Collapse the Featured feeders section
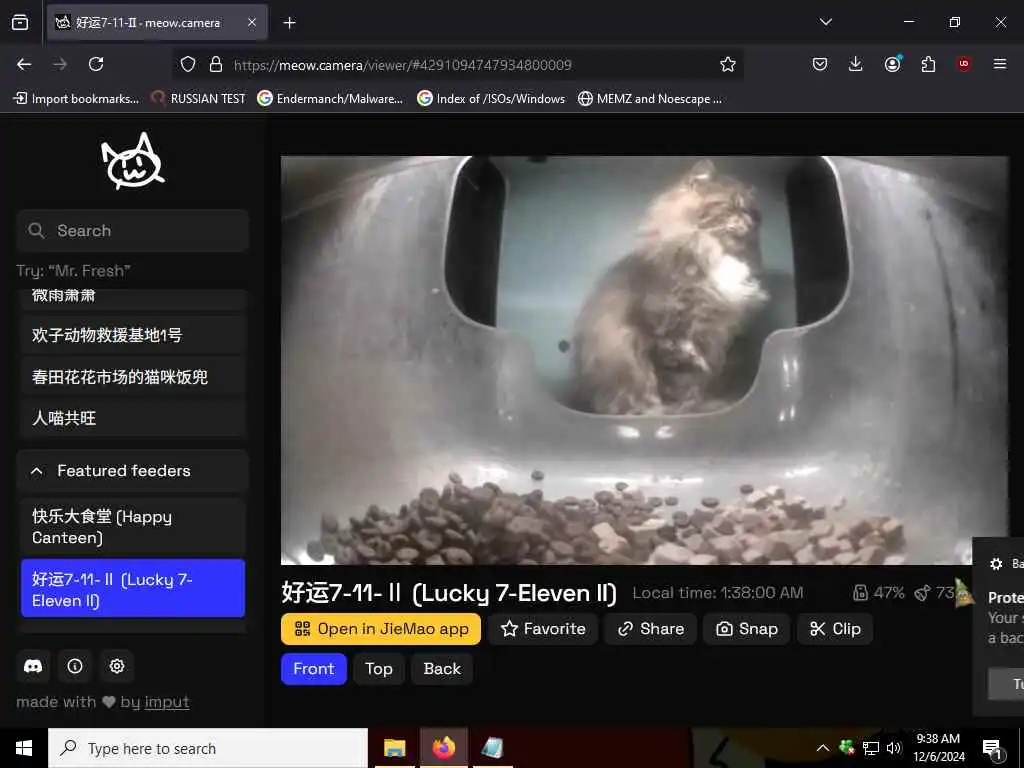The height and width of the screenshot is (768, 1024). click(x=133, y=470)
